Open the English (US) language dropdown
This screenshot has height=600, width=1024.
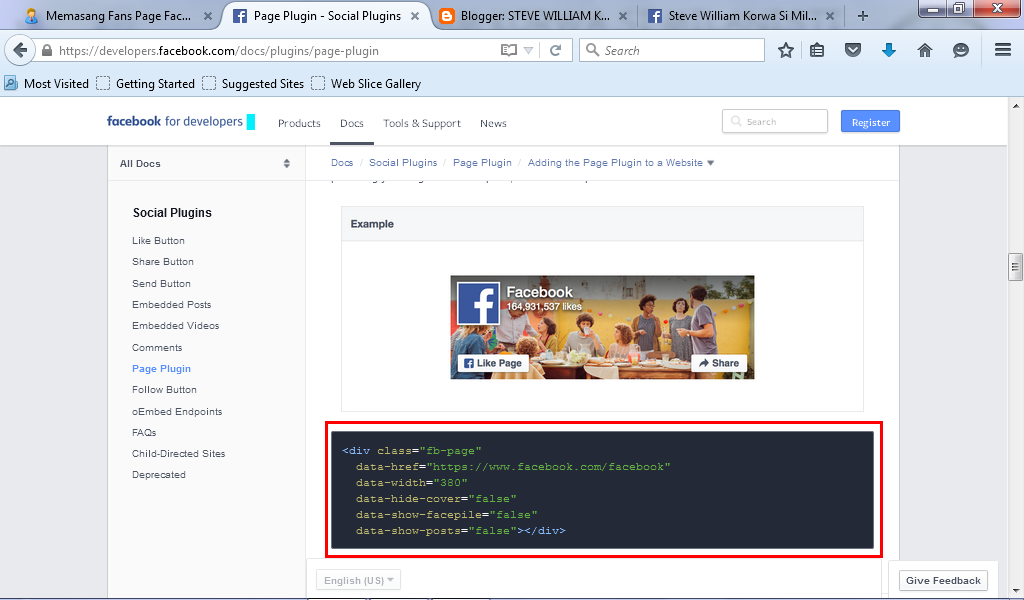click(x=359, y=580)
